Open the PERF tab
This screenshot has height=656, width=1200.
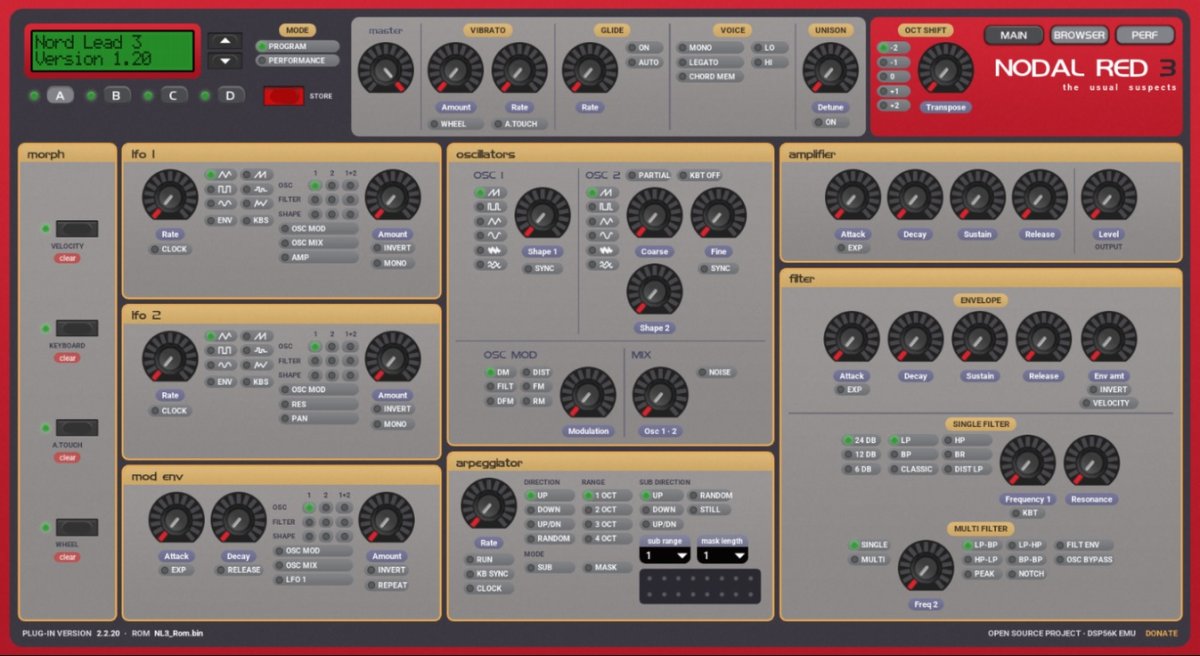1145,35
